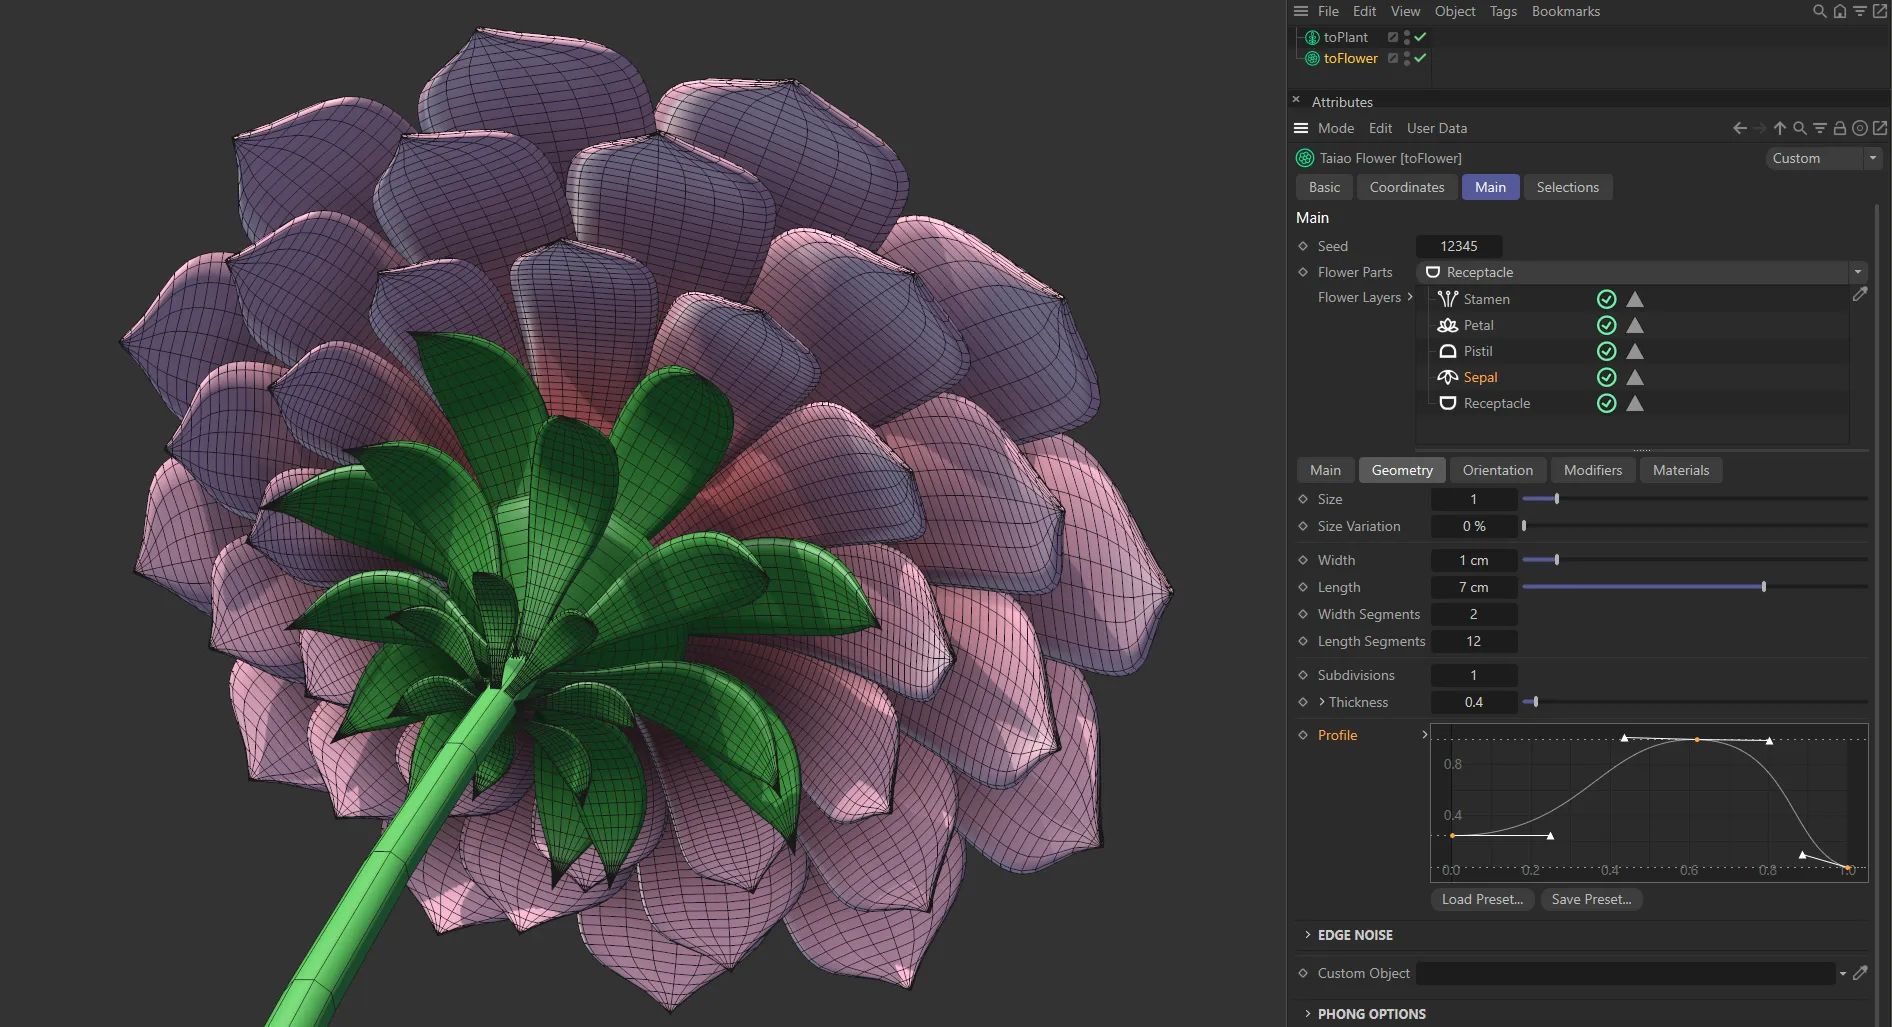This screenshot has height=1027, width=1892.
Task: Select the Stamen flower part icon
Action: pyautogui.click(x=1447, y=298)
